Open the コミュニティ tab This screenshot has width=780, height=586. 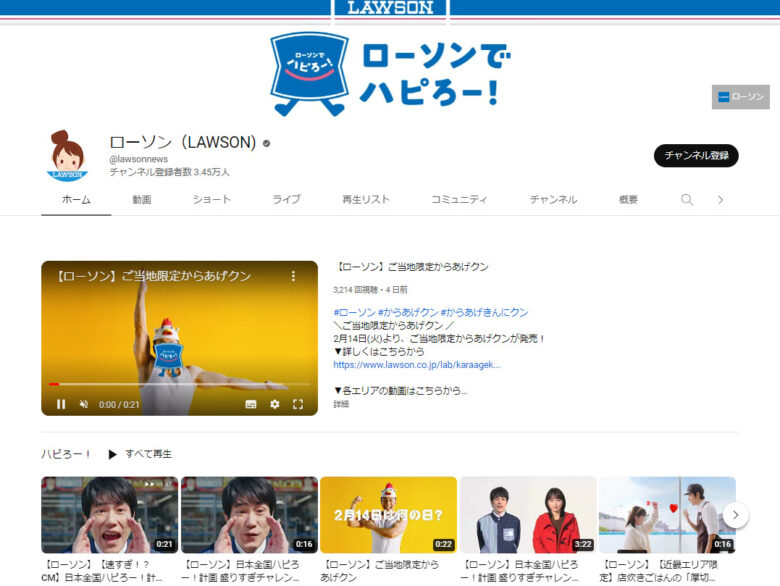click(x=459, y=200)
